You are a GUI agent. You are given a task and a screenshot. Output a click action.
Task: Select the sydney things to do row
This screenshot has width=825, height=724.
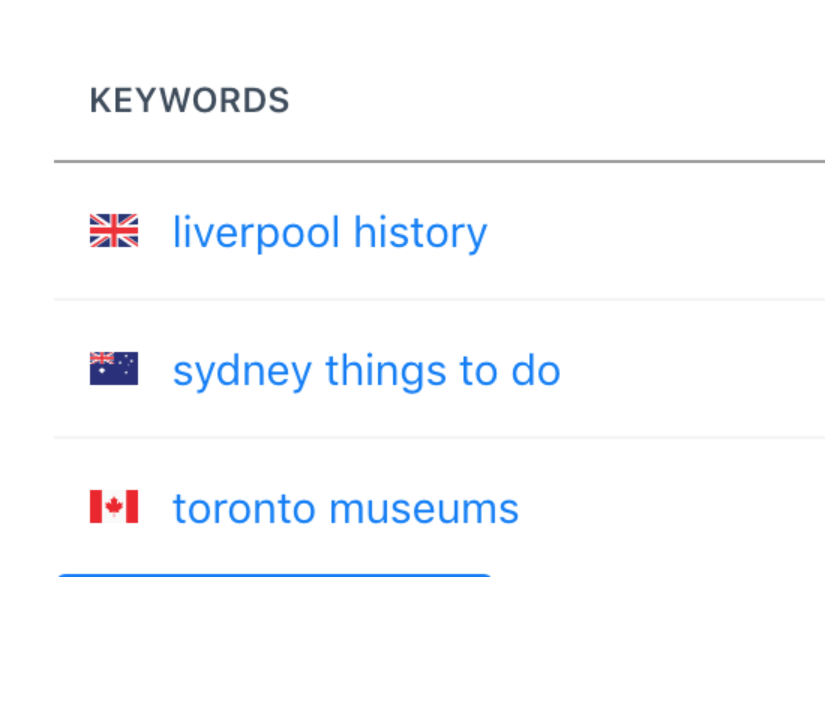pyautogui.click(x=439, y=369)
